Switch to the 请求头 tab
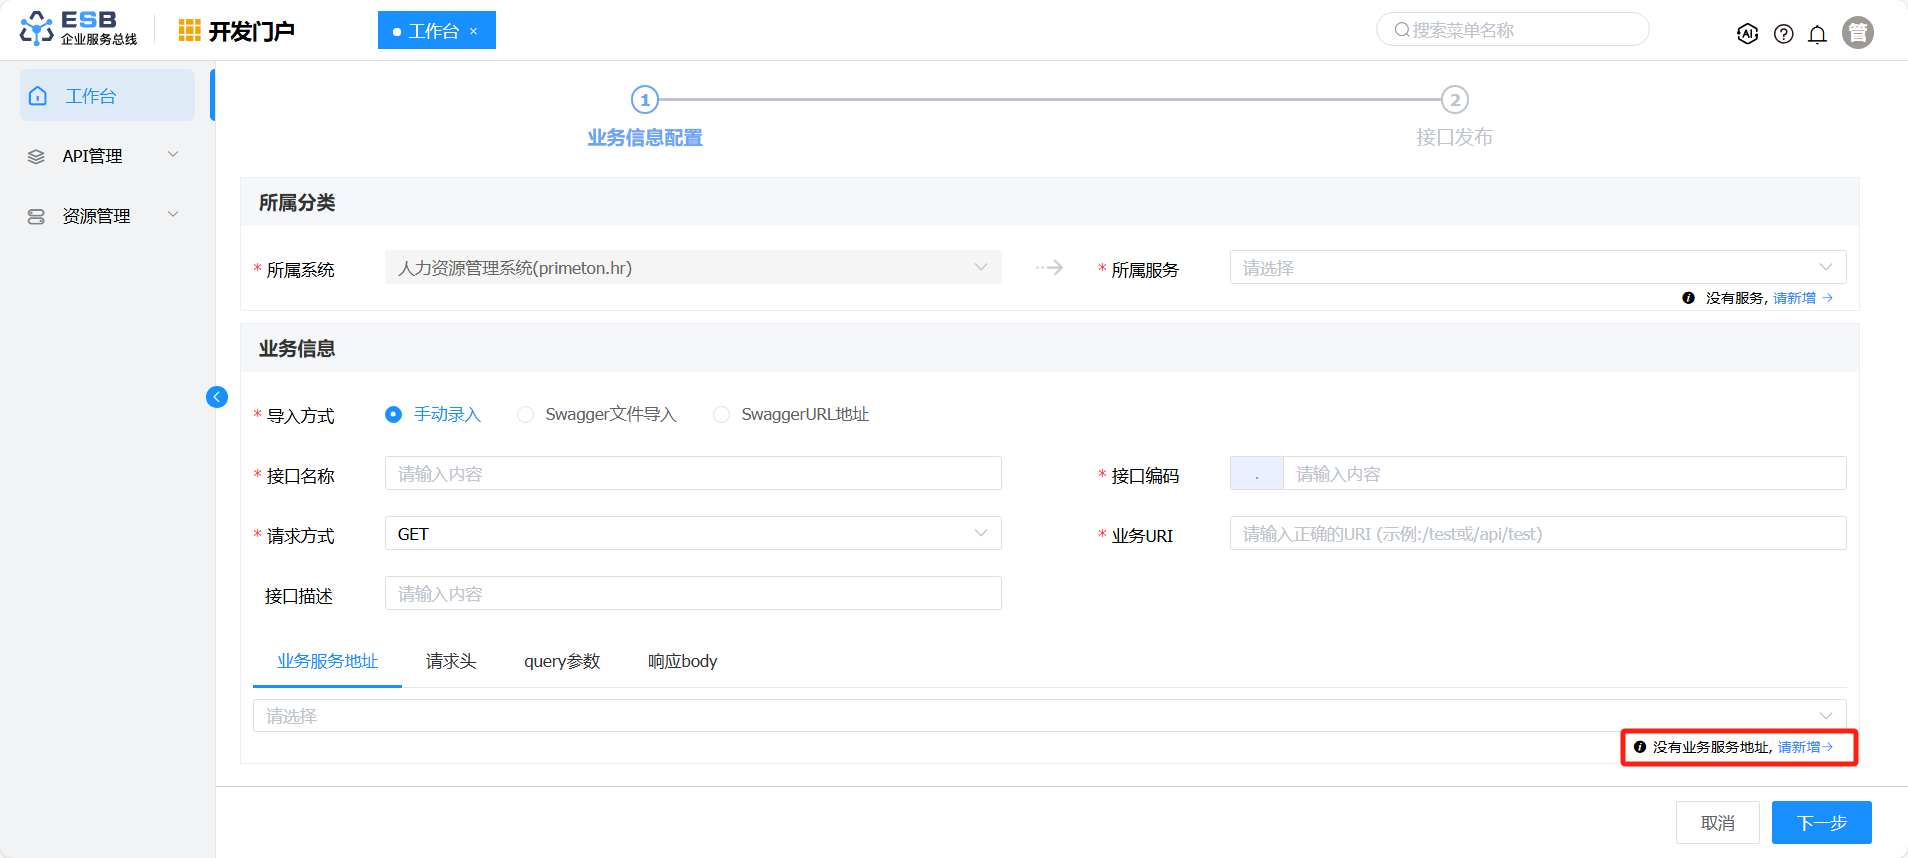The width and height of the screenshot is (1908, 858). pos(451,661)
